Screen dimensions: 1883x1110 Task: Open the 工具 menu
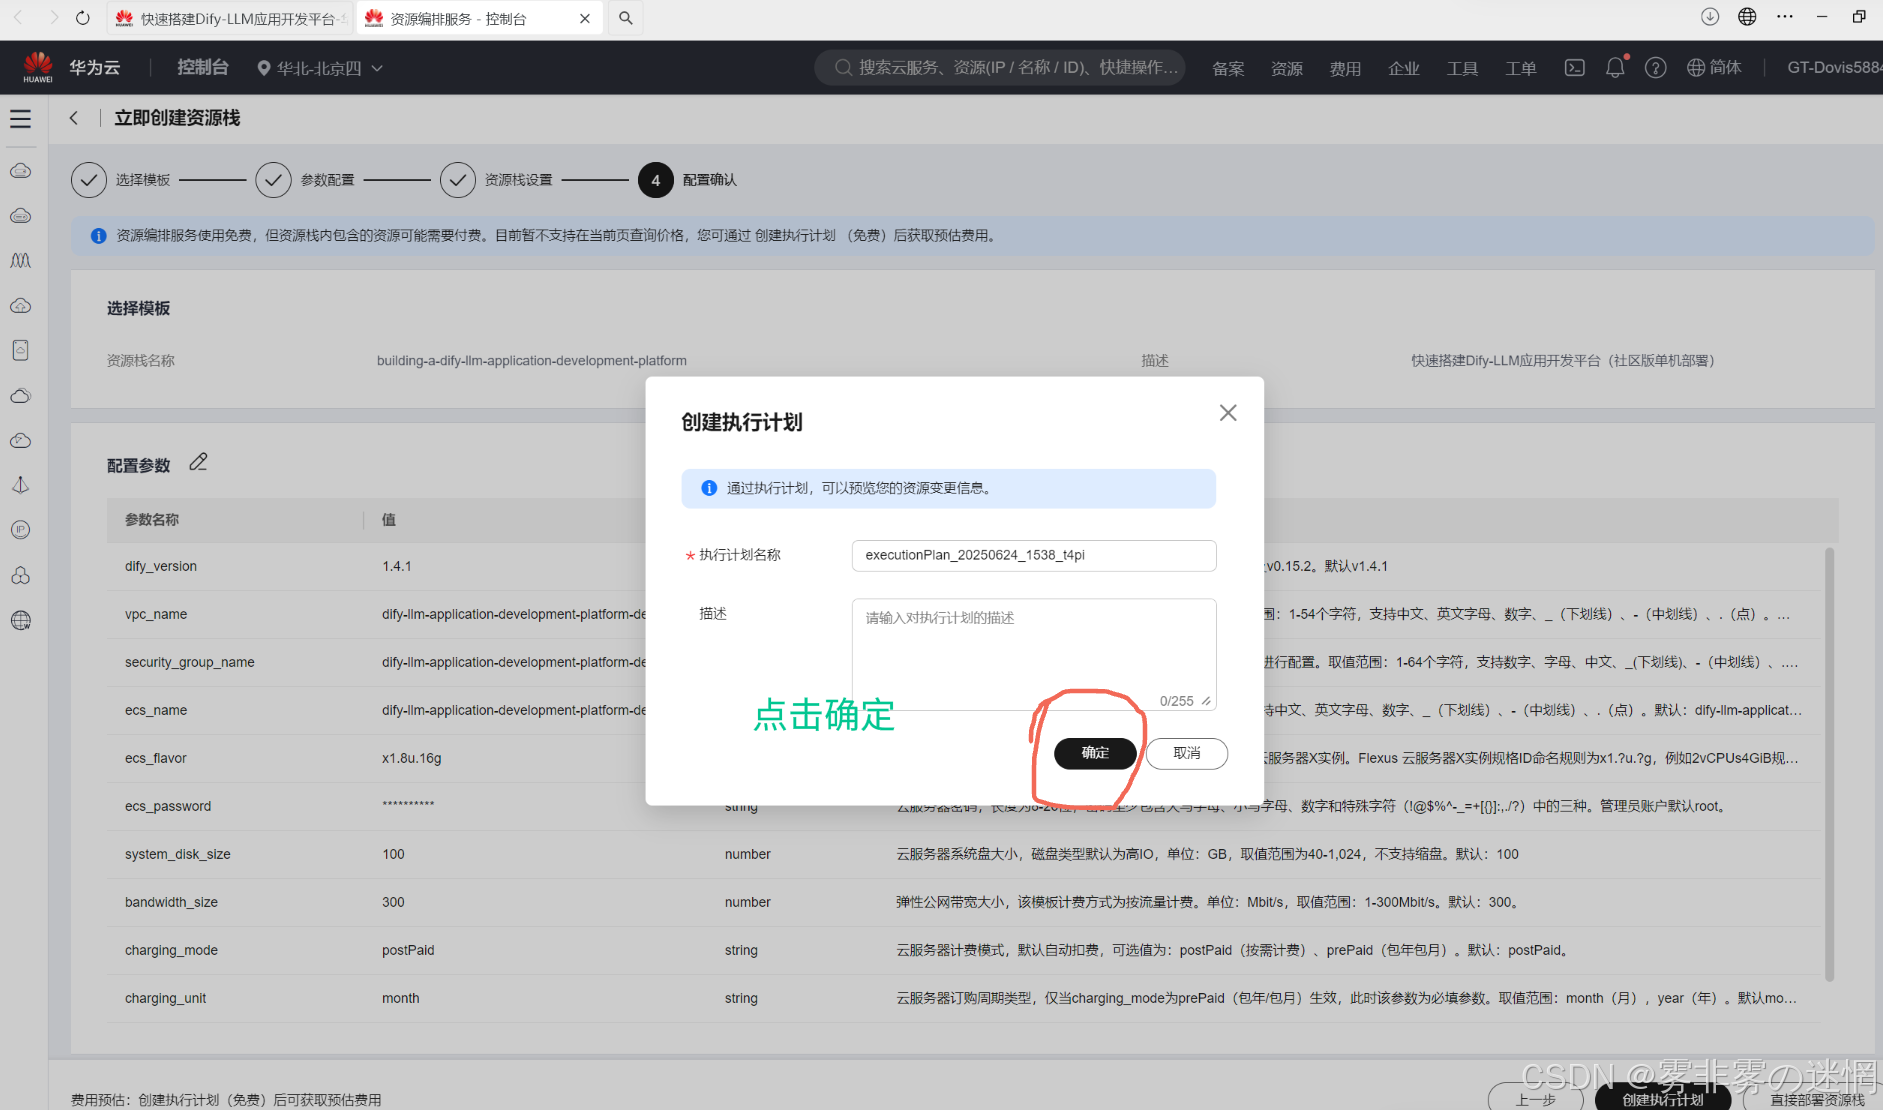[1462, 68]
